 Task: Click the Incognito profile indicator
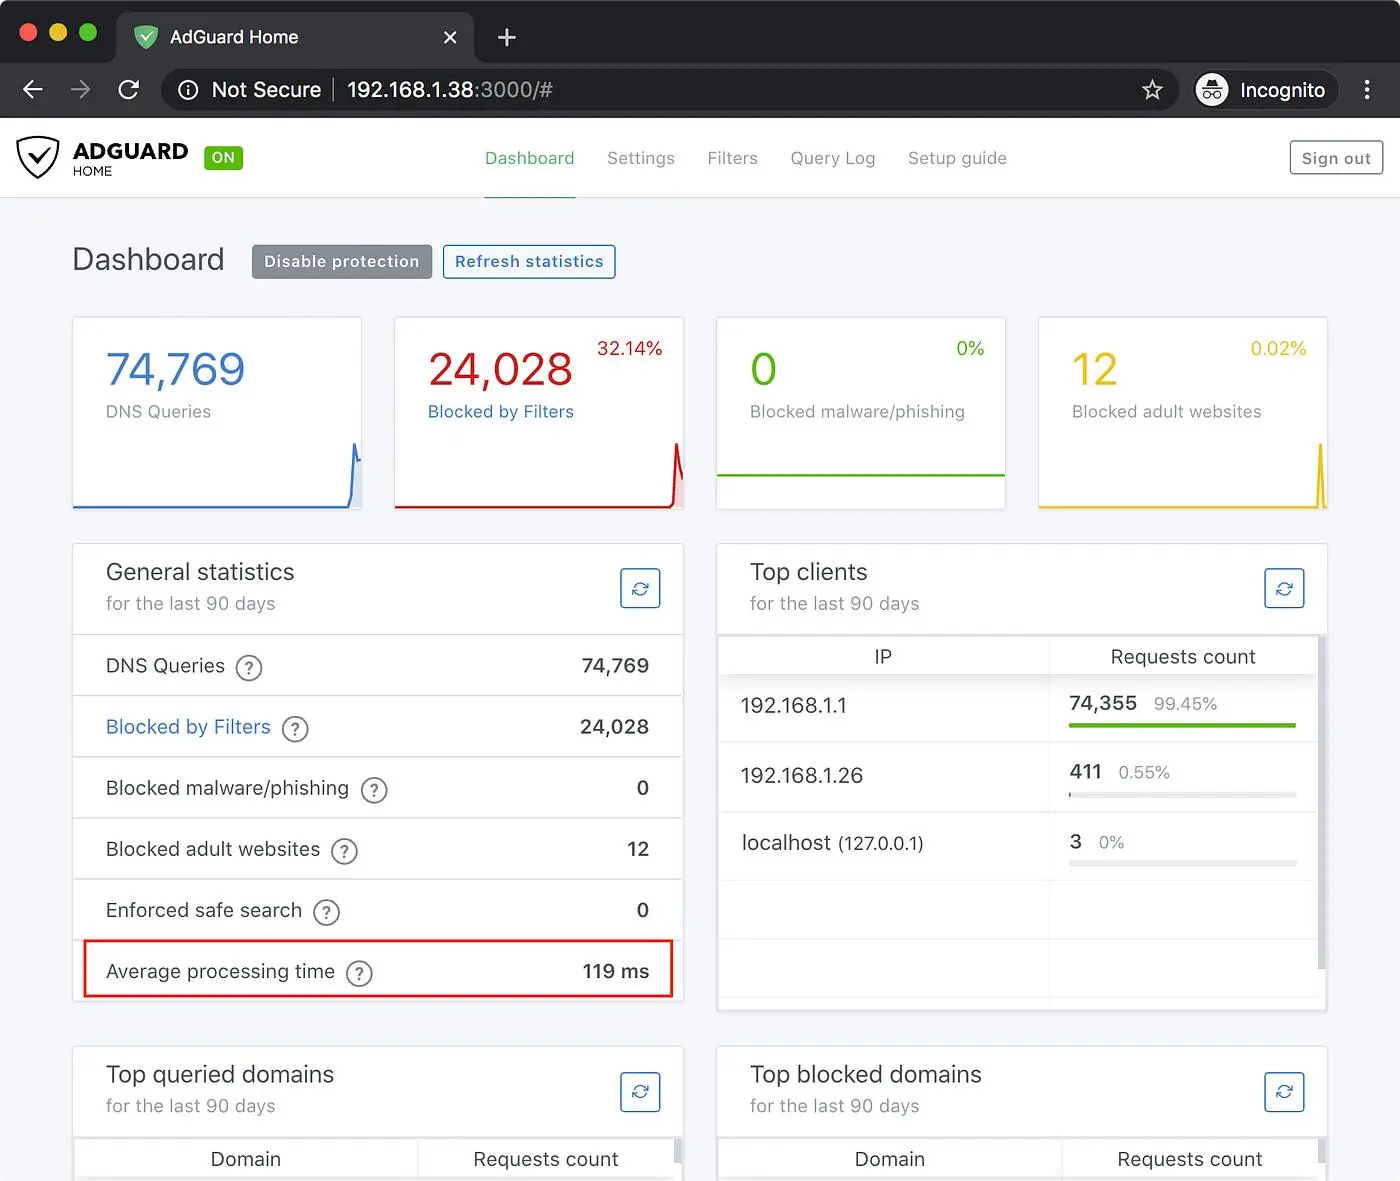[x=1265, y=90]
